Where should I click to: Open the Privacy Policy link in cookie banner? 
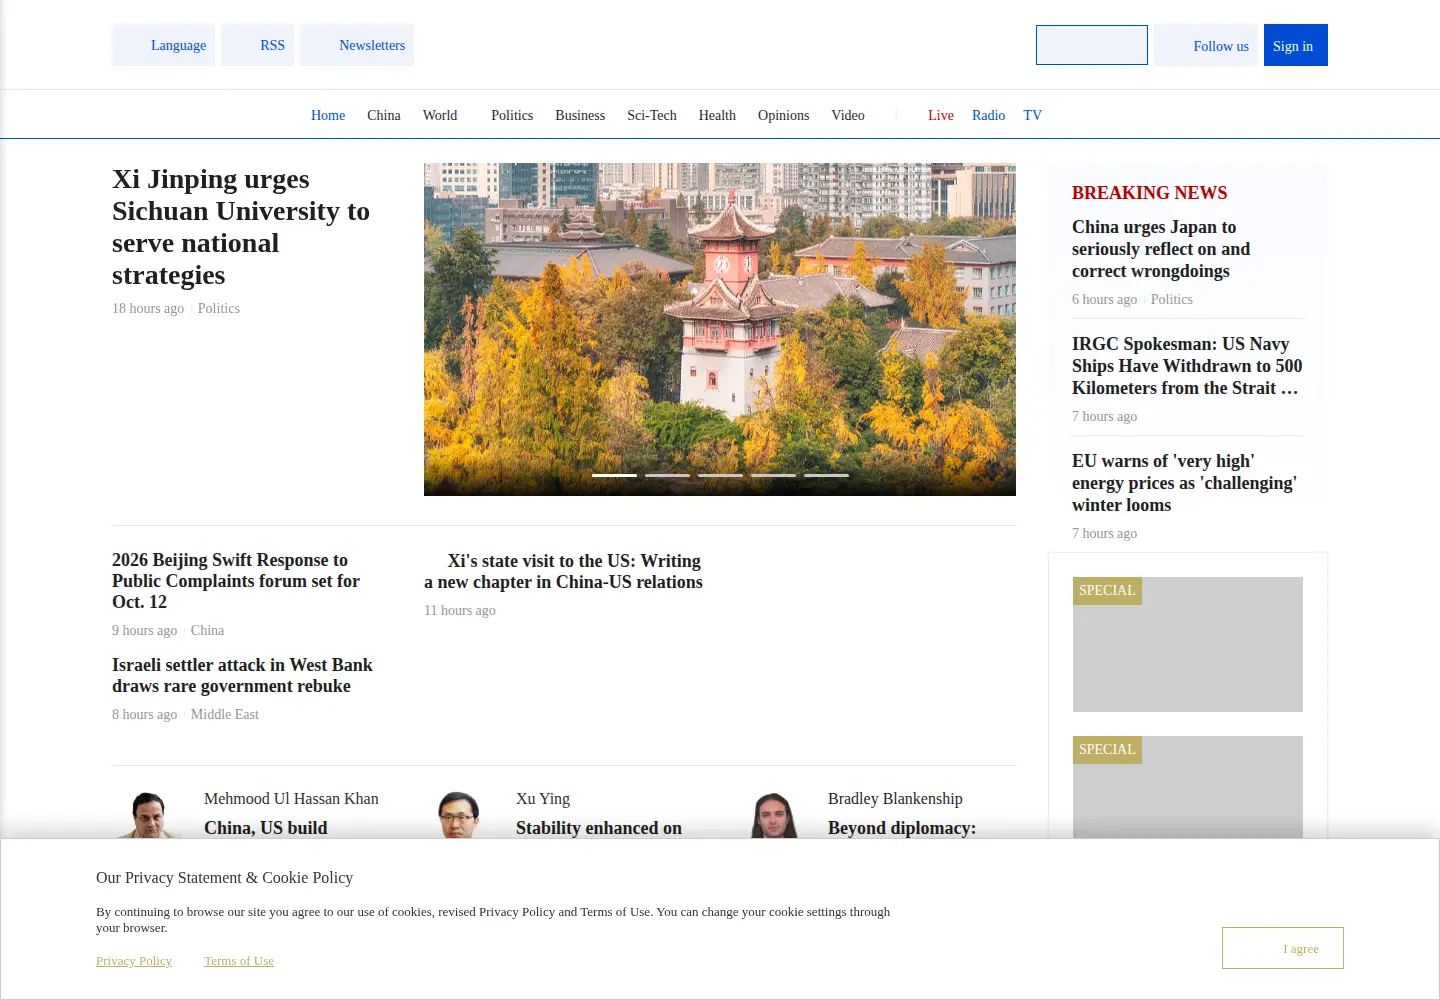(x=134, y=961)
